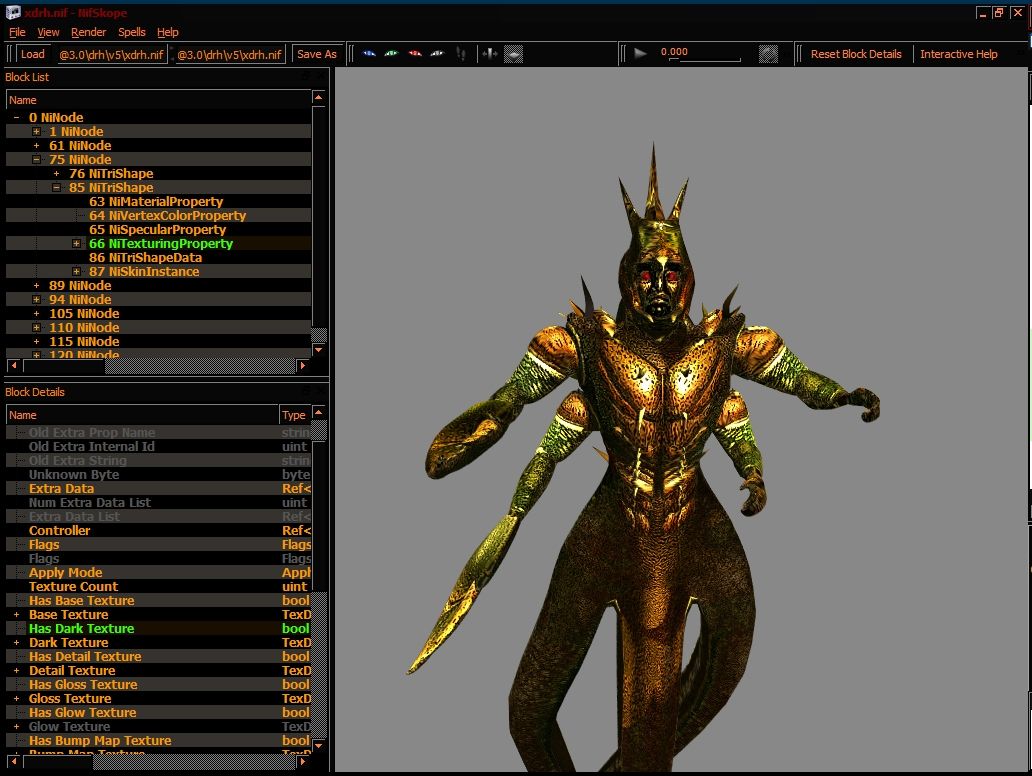The height and width of the screenshot is (776, 1032).
Task: Expand 76 NiTriShape
Action: [57, 174]
